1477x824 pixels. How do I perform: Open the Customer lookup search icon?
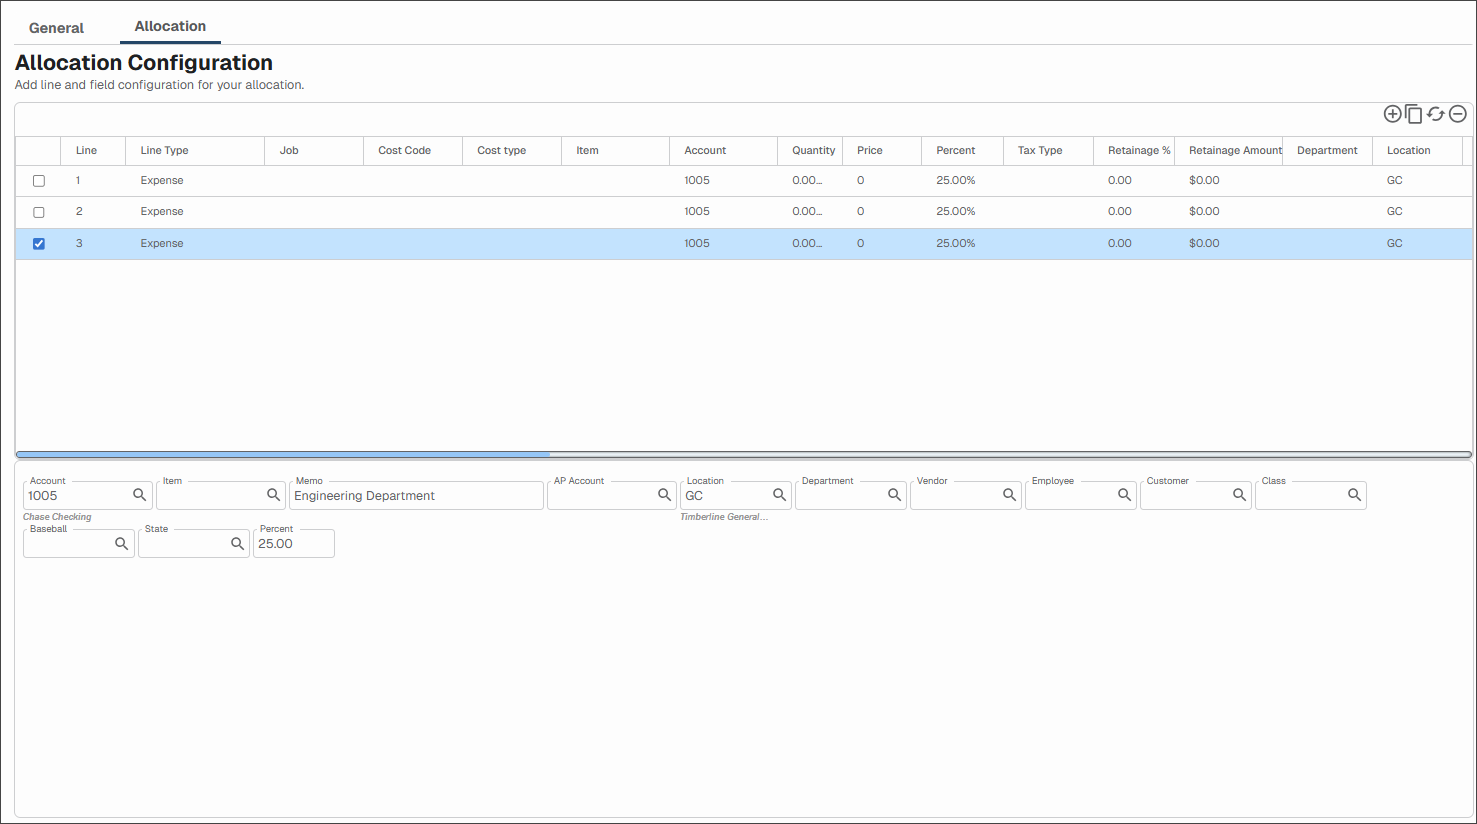(1239, 495)
